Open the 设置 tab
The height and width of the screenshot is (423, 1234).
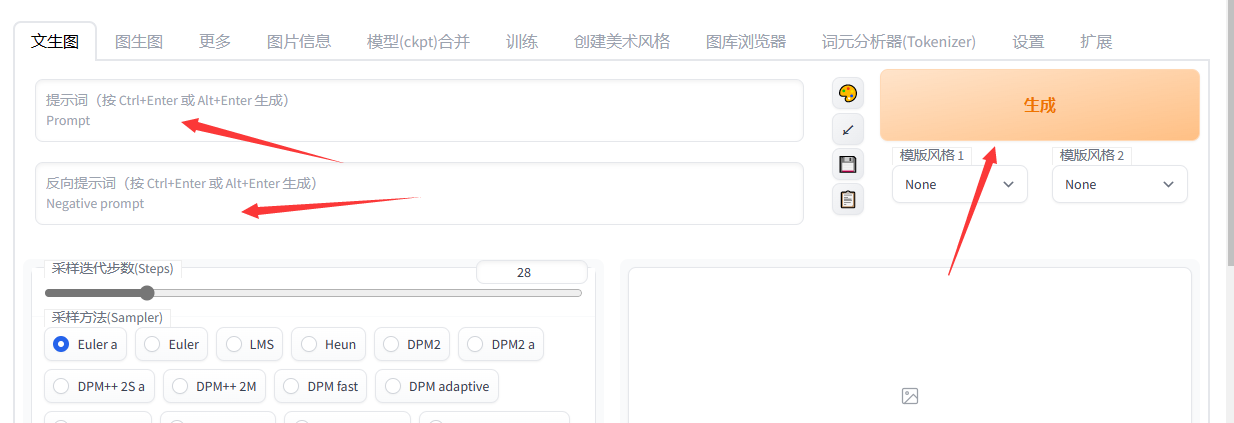click(1028, 41)
